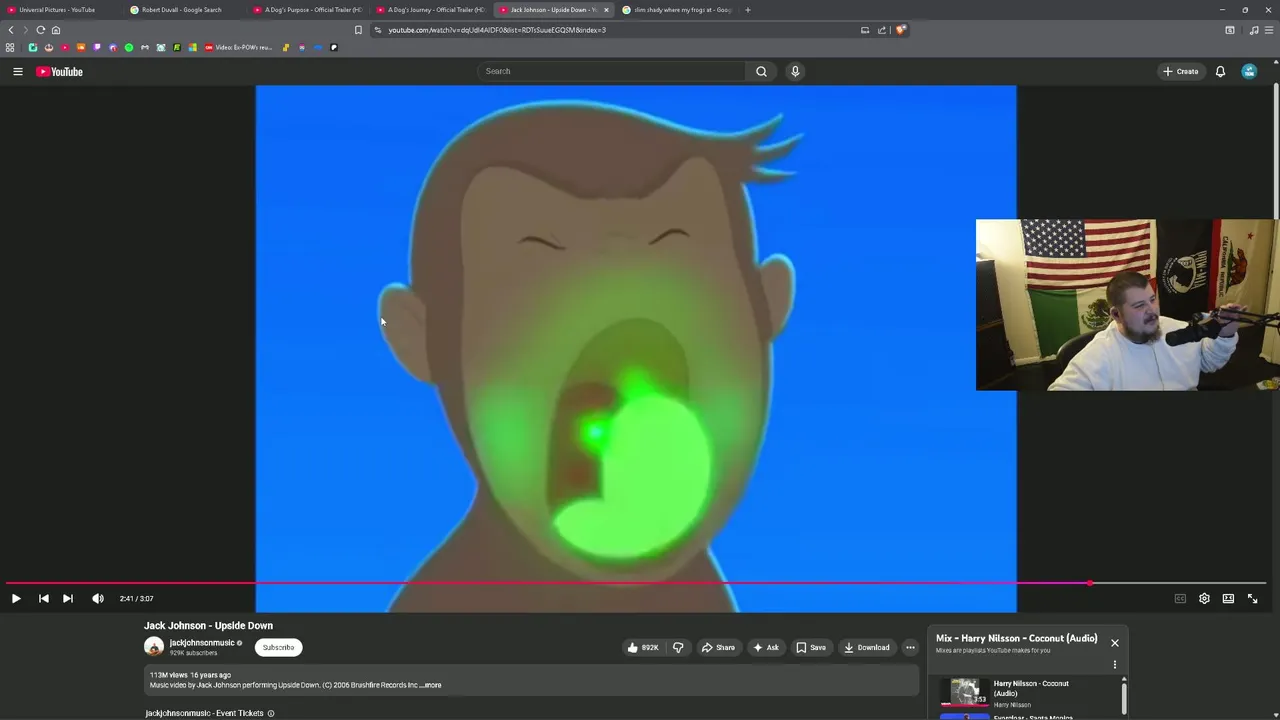Focus the YouTube search box
Viewport: 1280px width, 720px height.
pos(612,71)
